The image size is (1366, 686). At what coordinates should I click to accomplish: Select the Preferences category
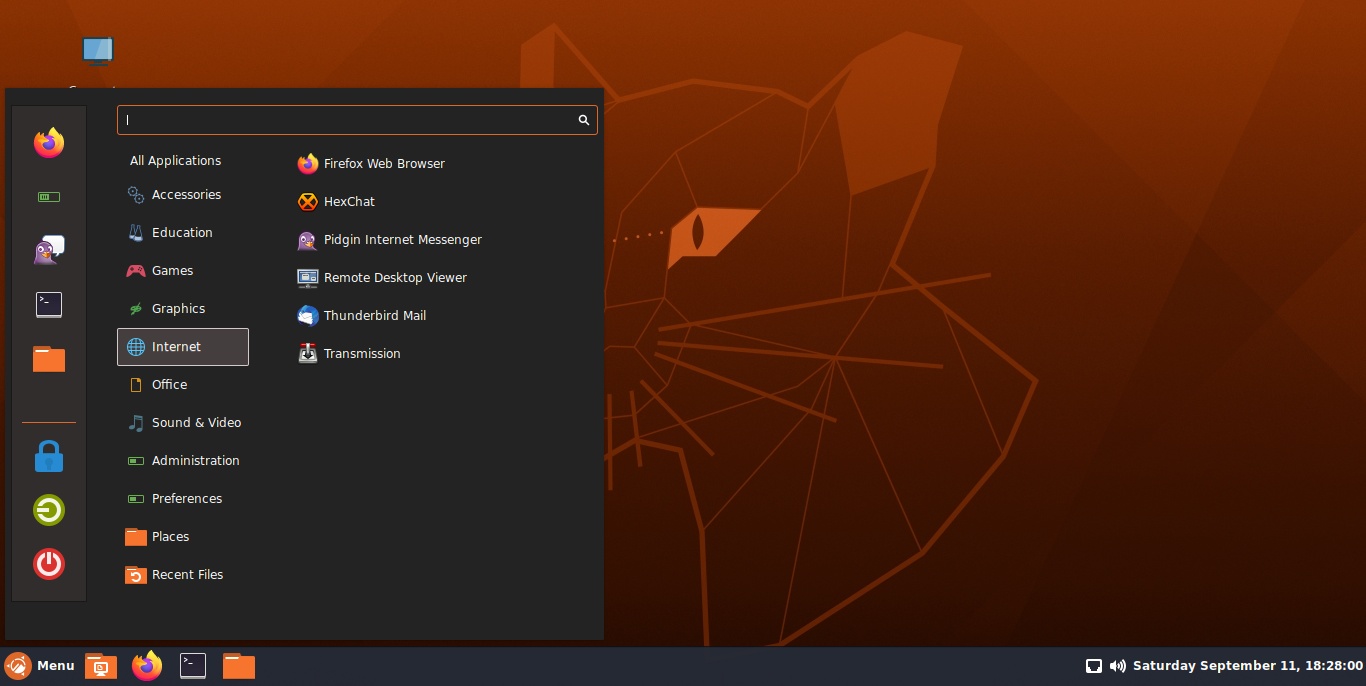click(186, 499)
